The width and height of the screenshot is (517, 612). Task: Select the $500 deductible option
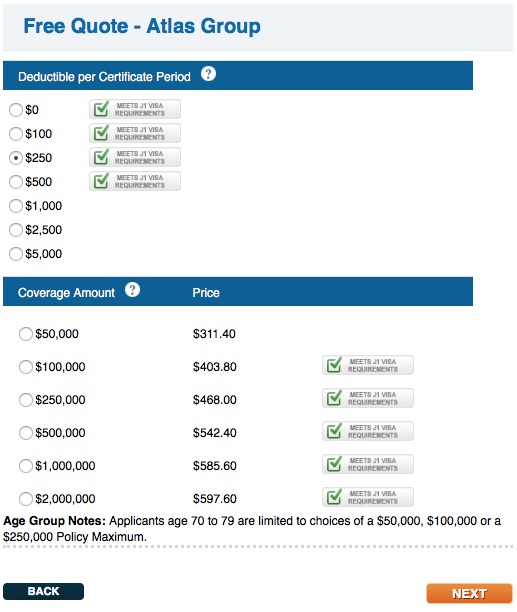pyautogui.click(x=16, y=182)
